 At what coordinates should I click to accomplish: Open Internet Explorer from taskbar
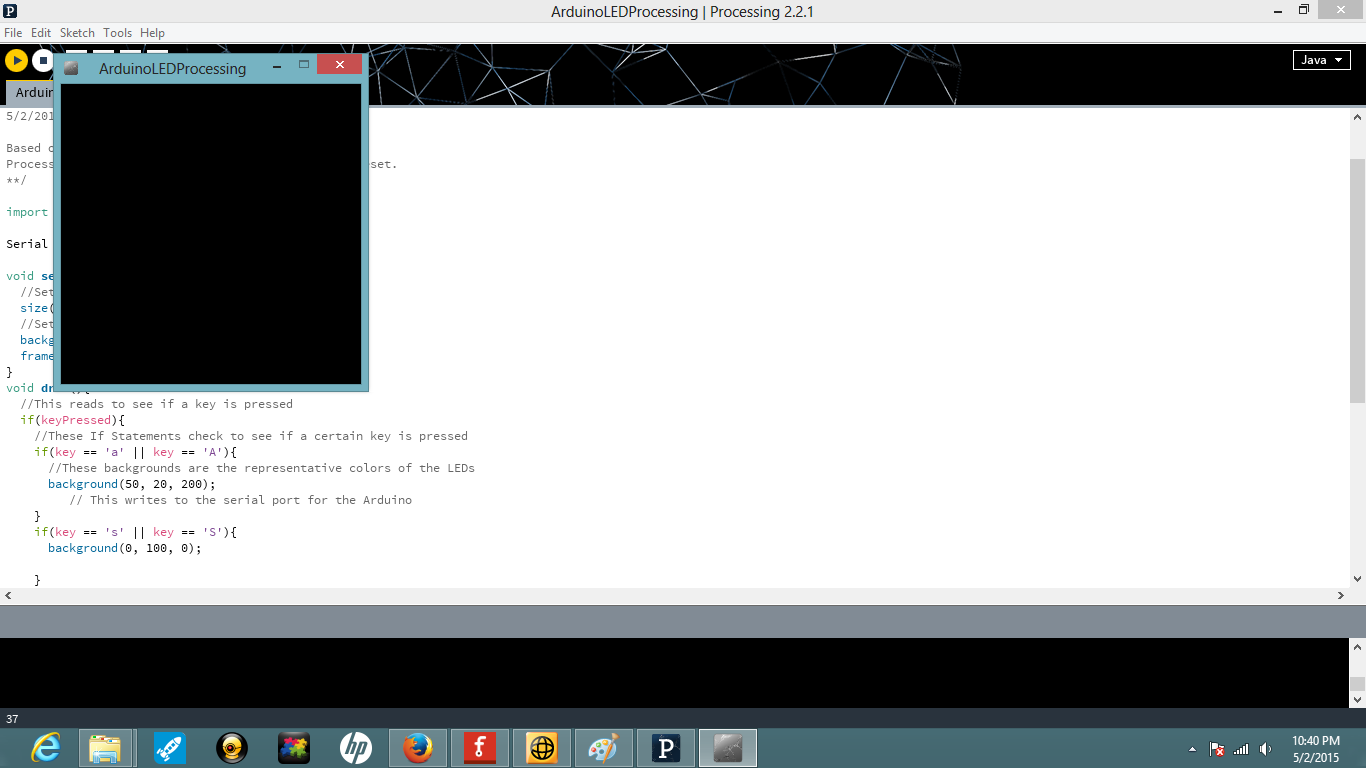46,748
